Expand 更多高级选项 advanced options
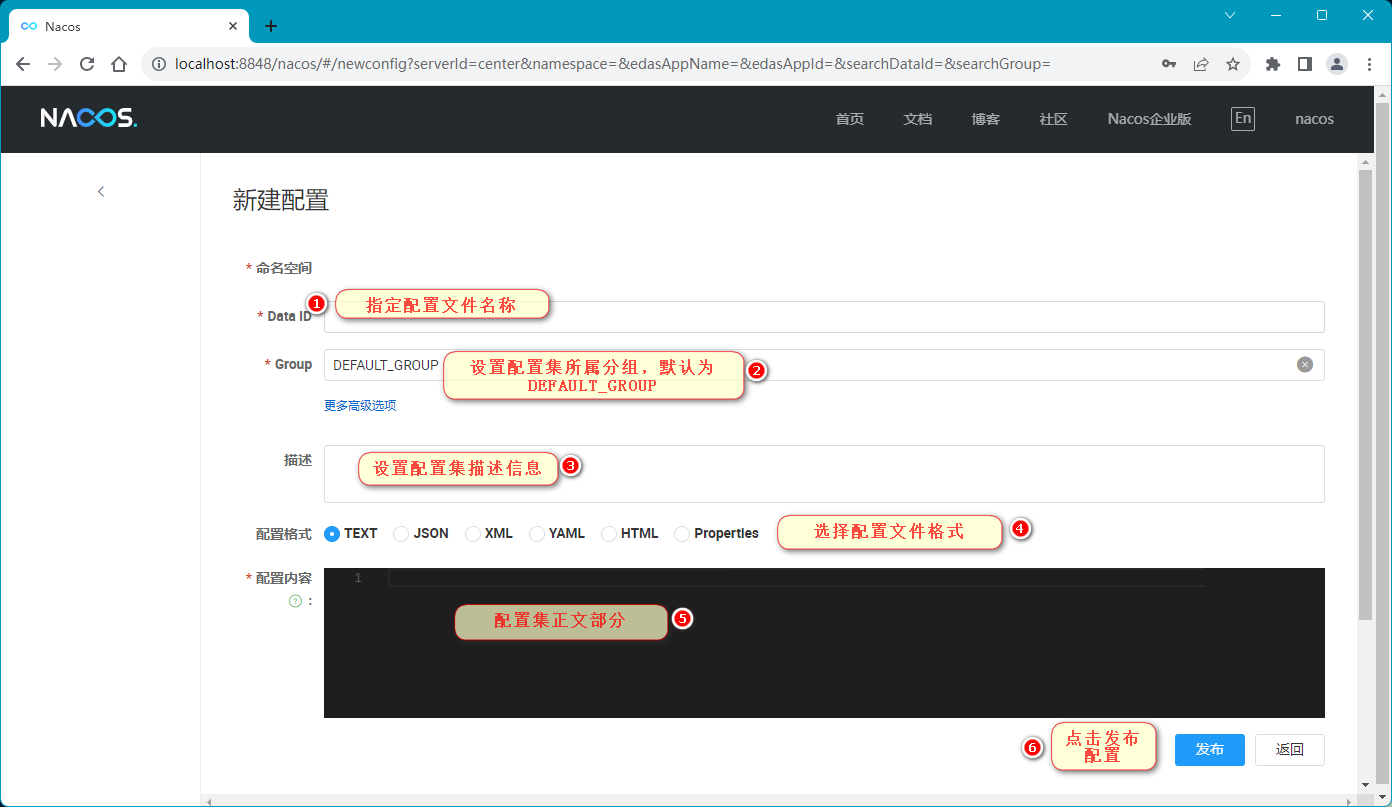The height and width of the screenshot is (807, 1392). 360,406
